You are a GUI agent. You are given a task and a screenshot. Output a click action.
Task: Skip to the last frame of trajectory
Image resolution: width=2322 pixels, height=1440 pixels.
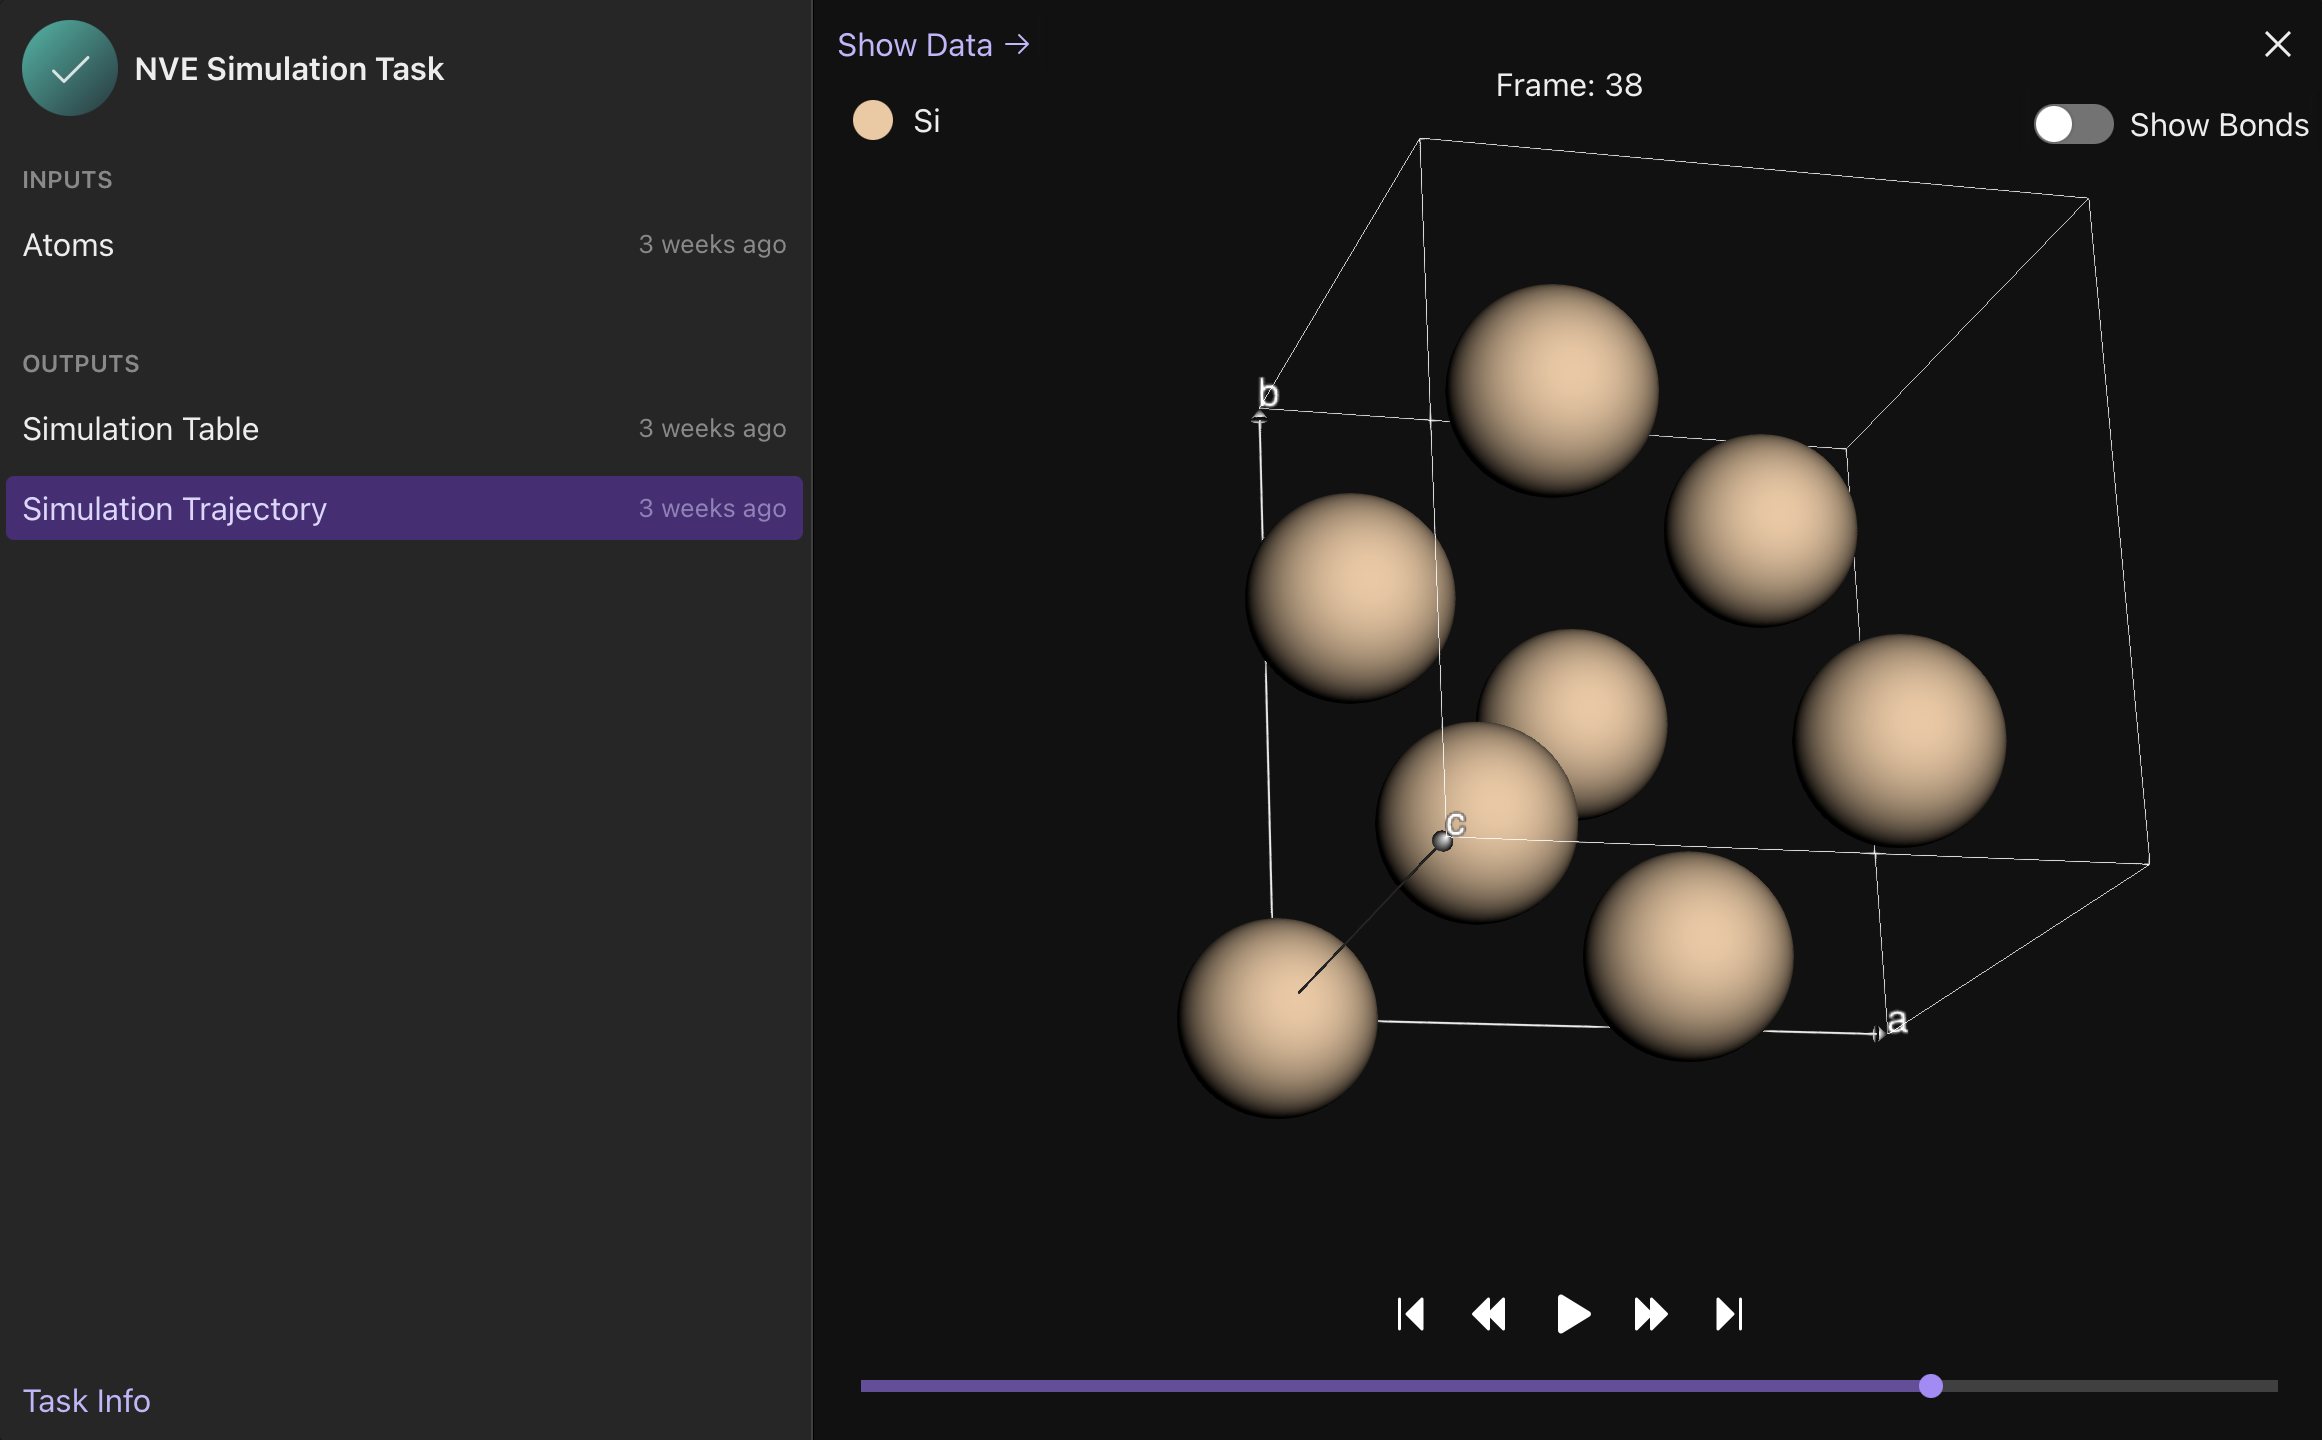(1729, 1314)
